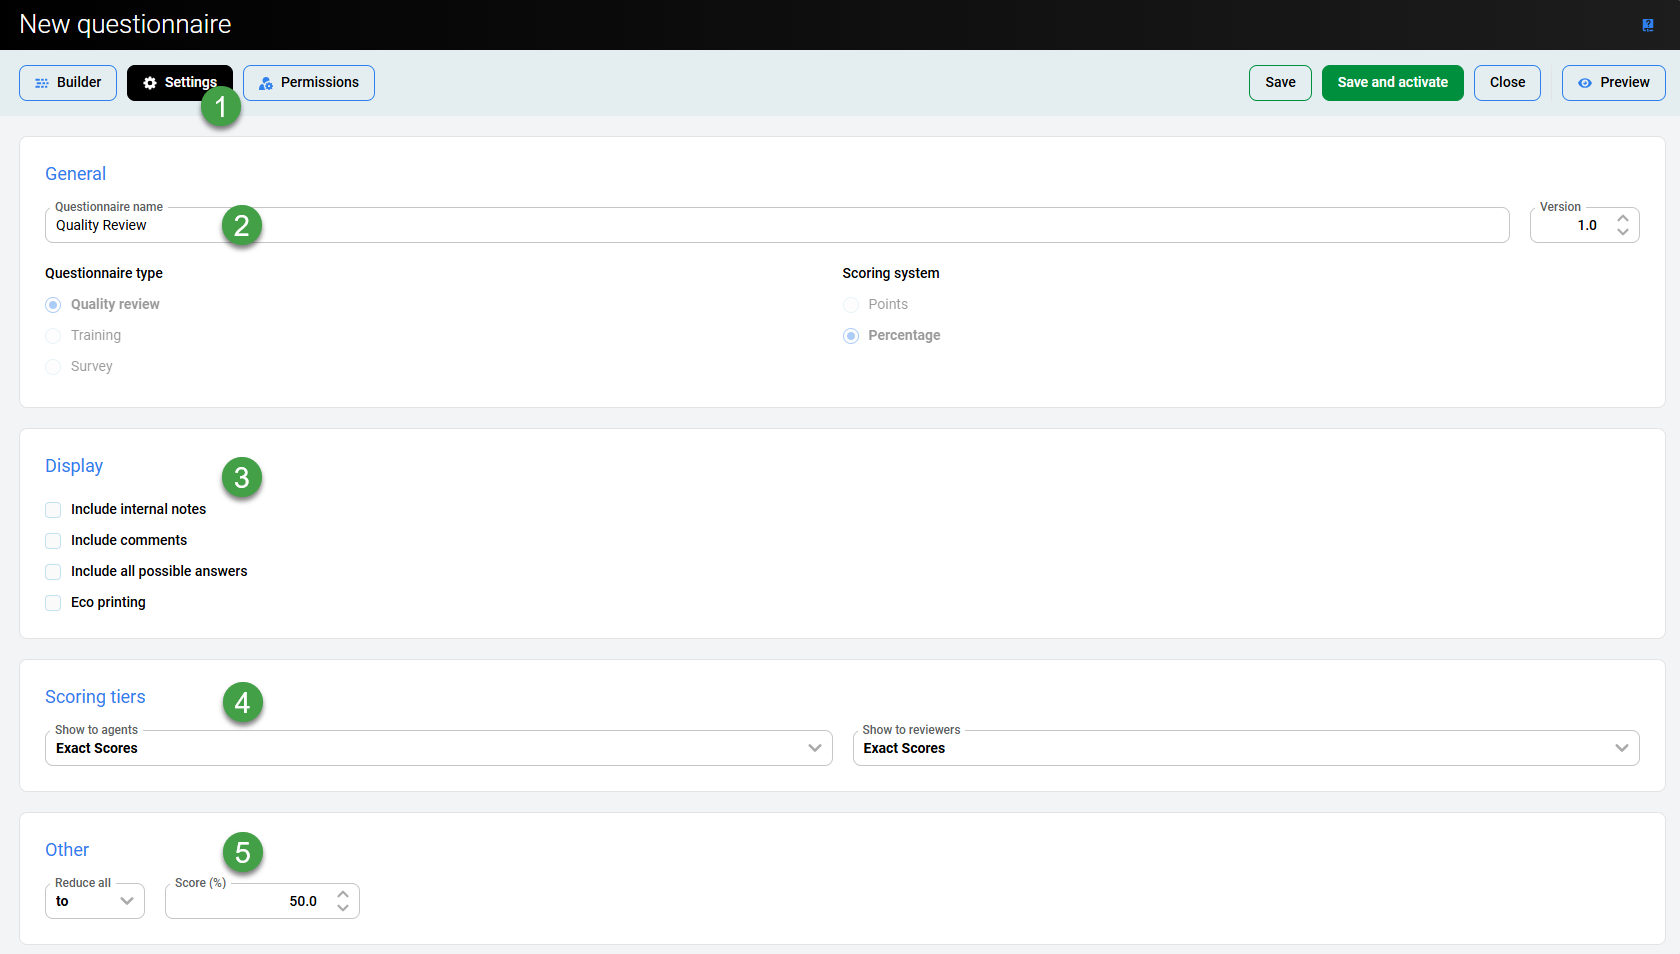Select the Training questionnaire type

click(x=54, y=336)
